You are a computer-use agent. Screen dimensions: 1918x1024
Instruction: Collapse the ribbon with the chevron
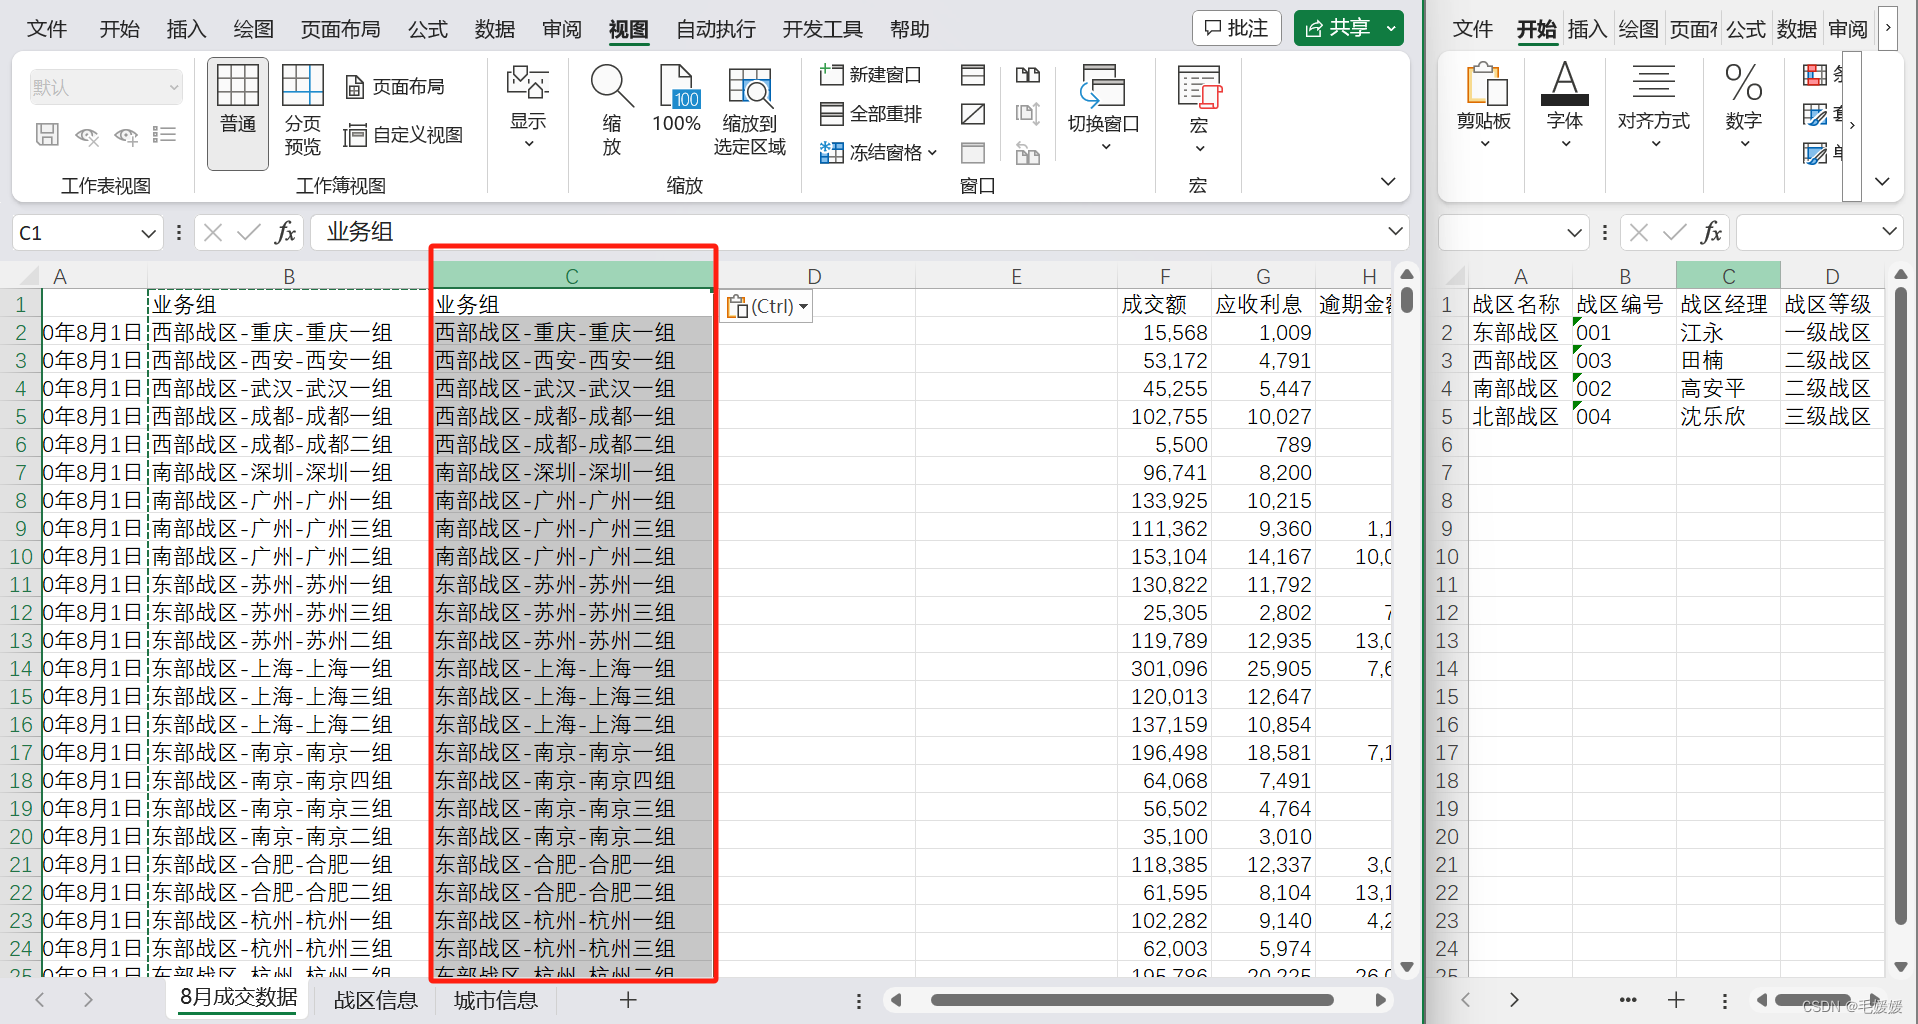(x=1387, y=182)
